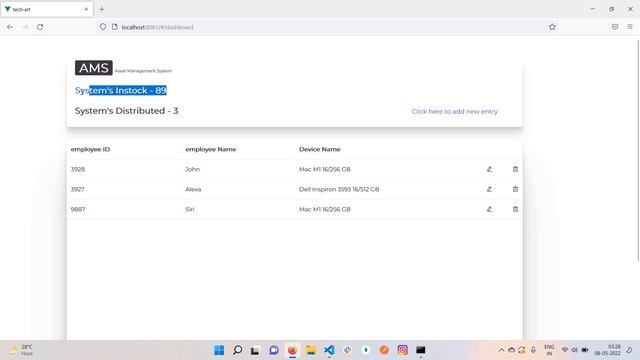Click the AMS logo

pyautogui.click(x=93, y=68)
